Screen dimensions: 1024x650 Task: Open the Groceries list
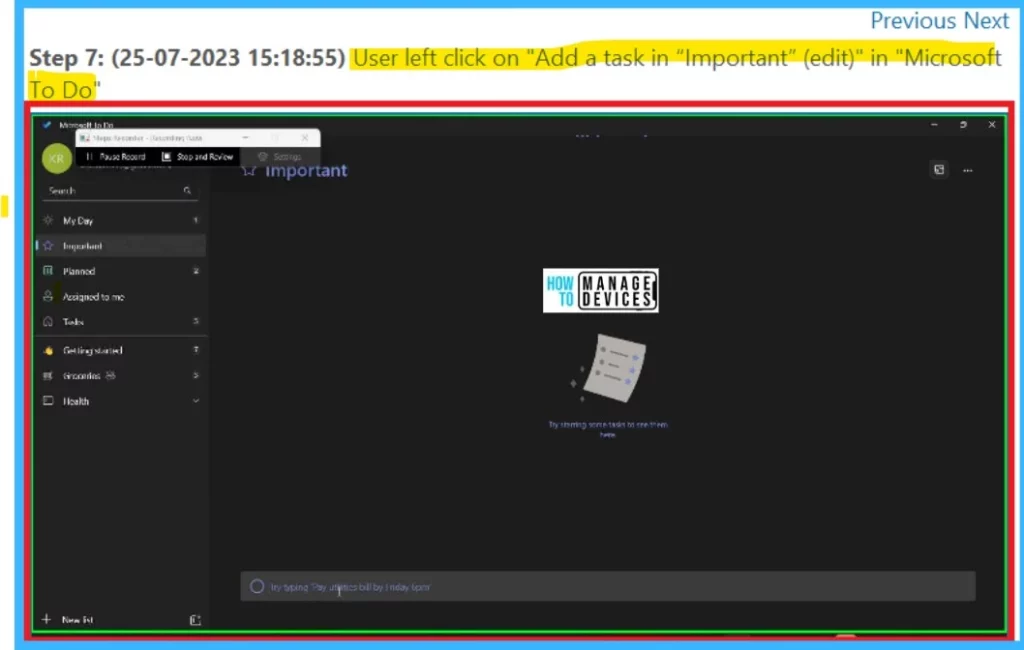[121, 376]
